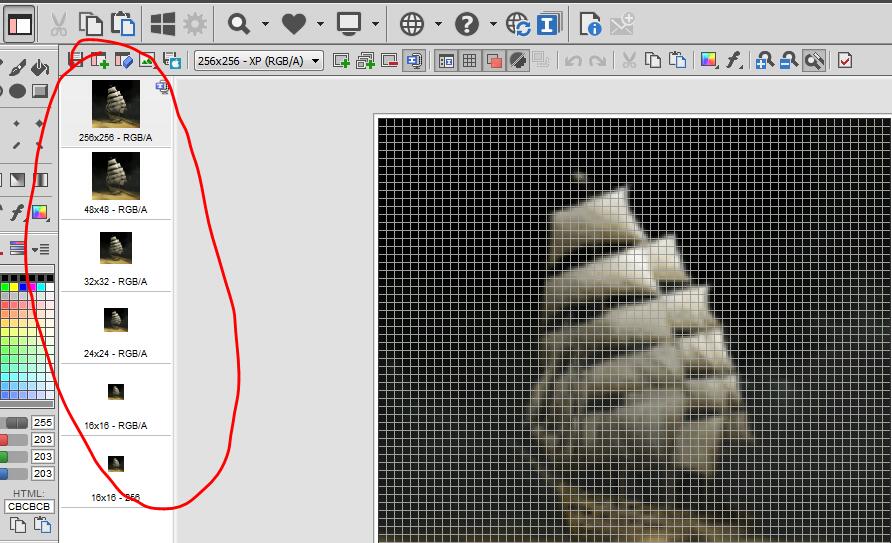Click the question mark help icon
Screen dimensions: 892x543
coord(466,24)
